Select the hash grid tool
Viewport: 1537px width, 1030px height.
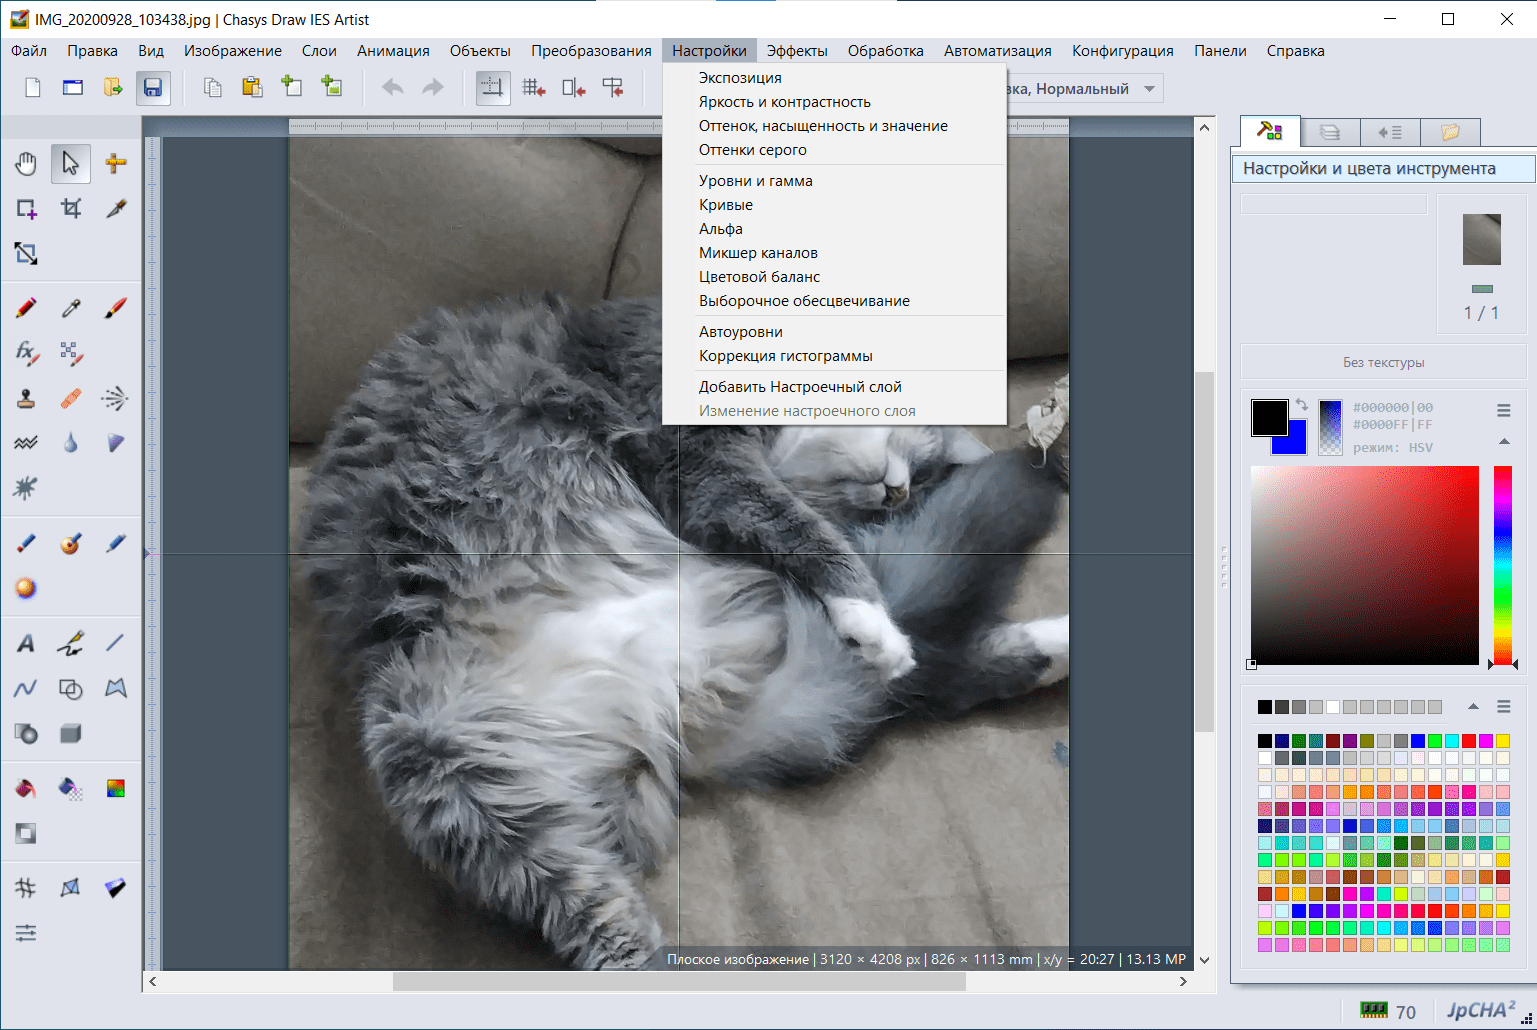[26, 888]
